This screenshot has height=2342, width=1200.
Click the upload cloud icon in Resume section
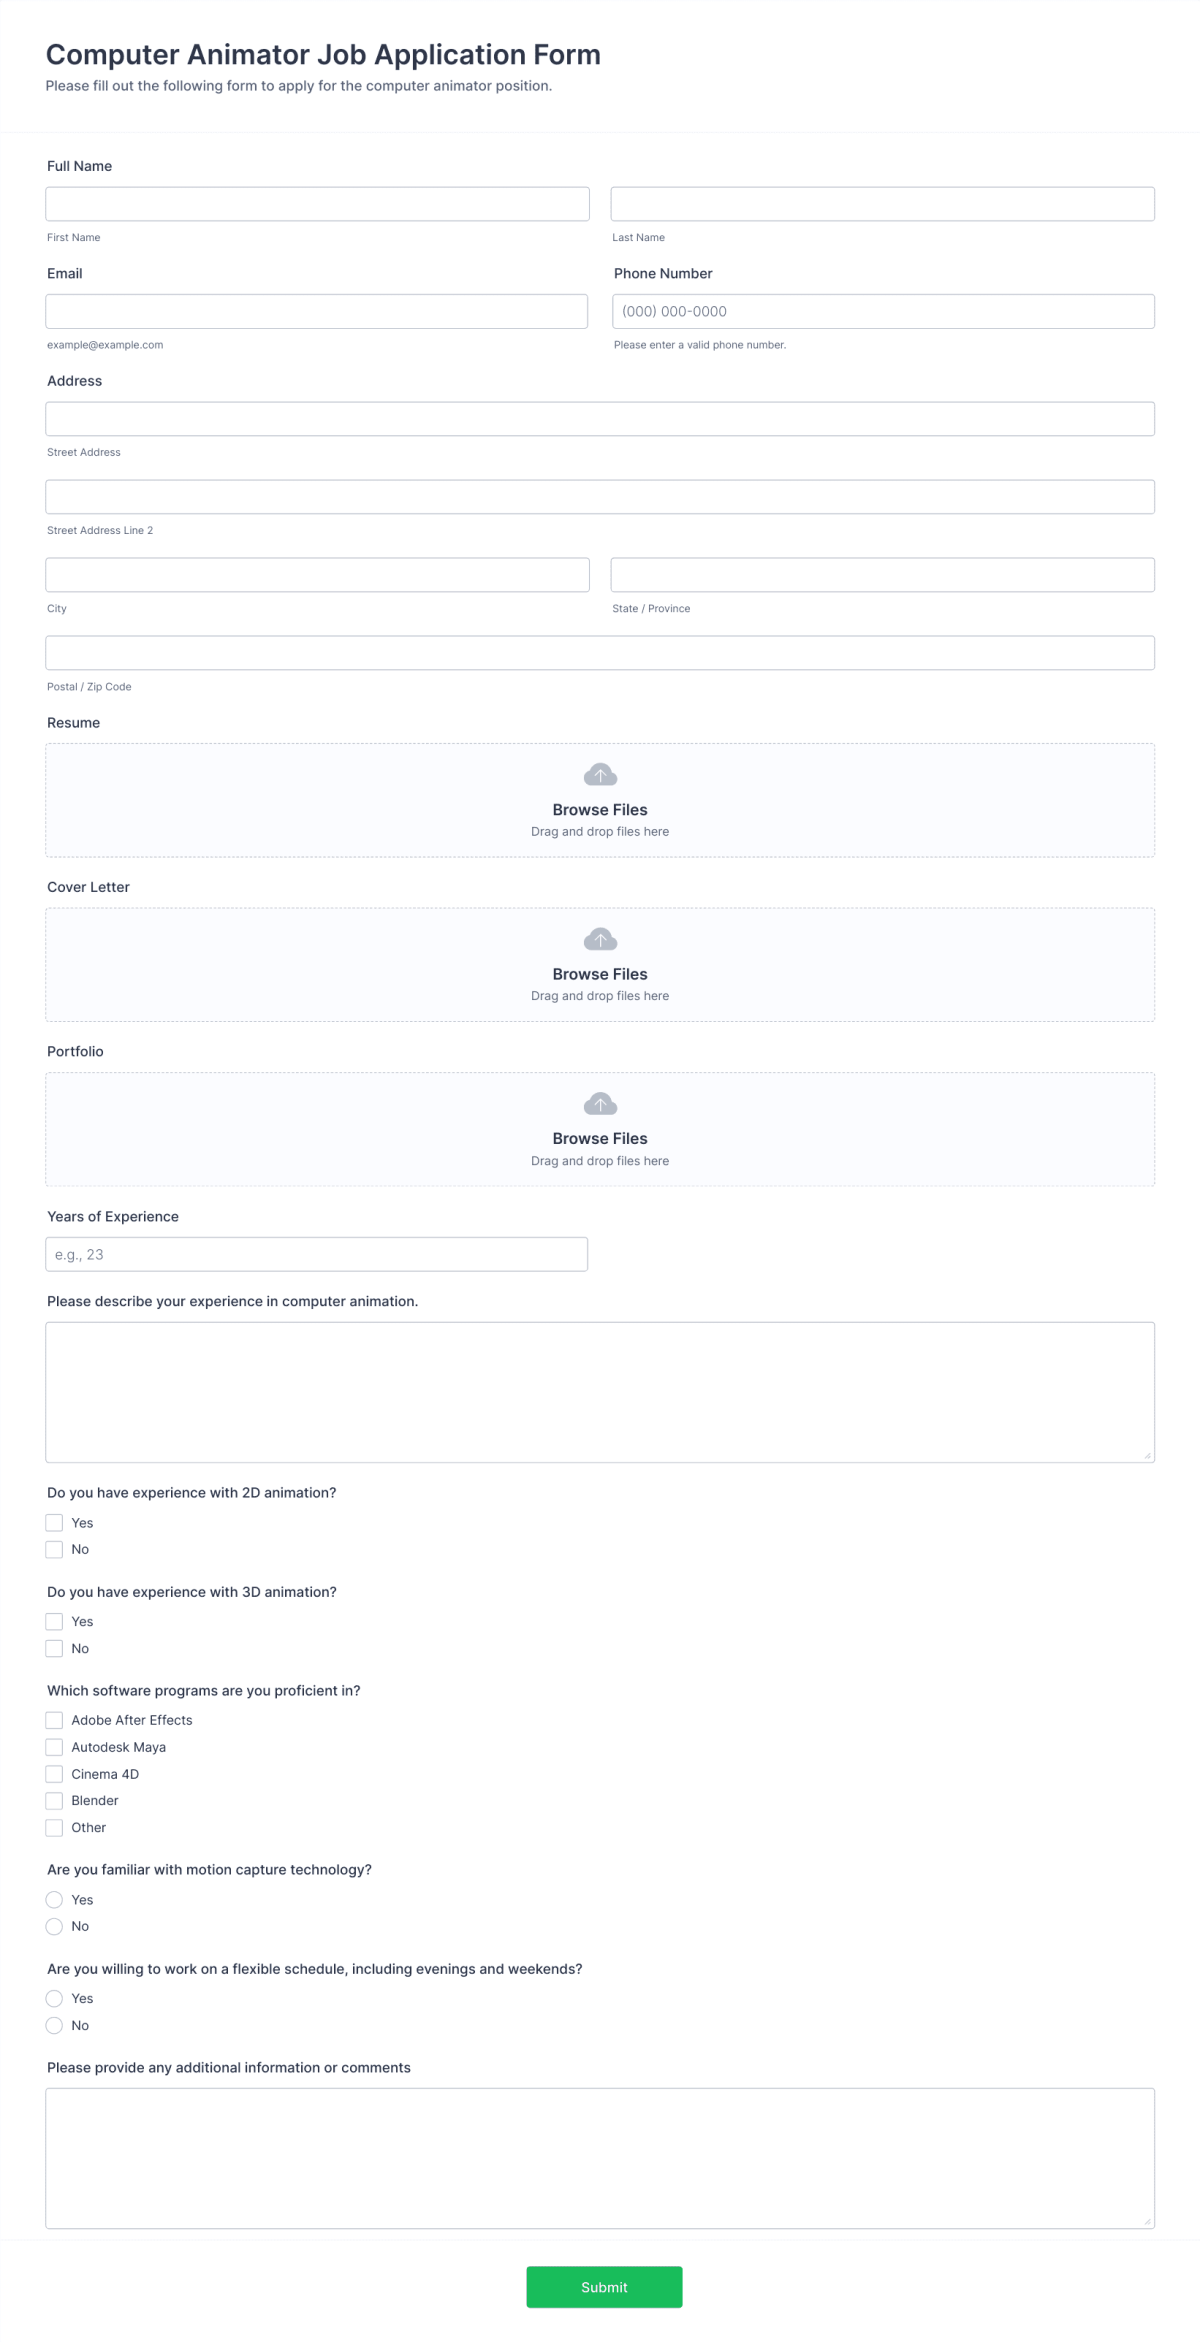600,774
